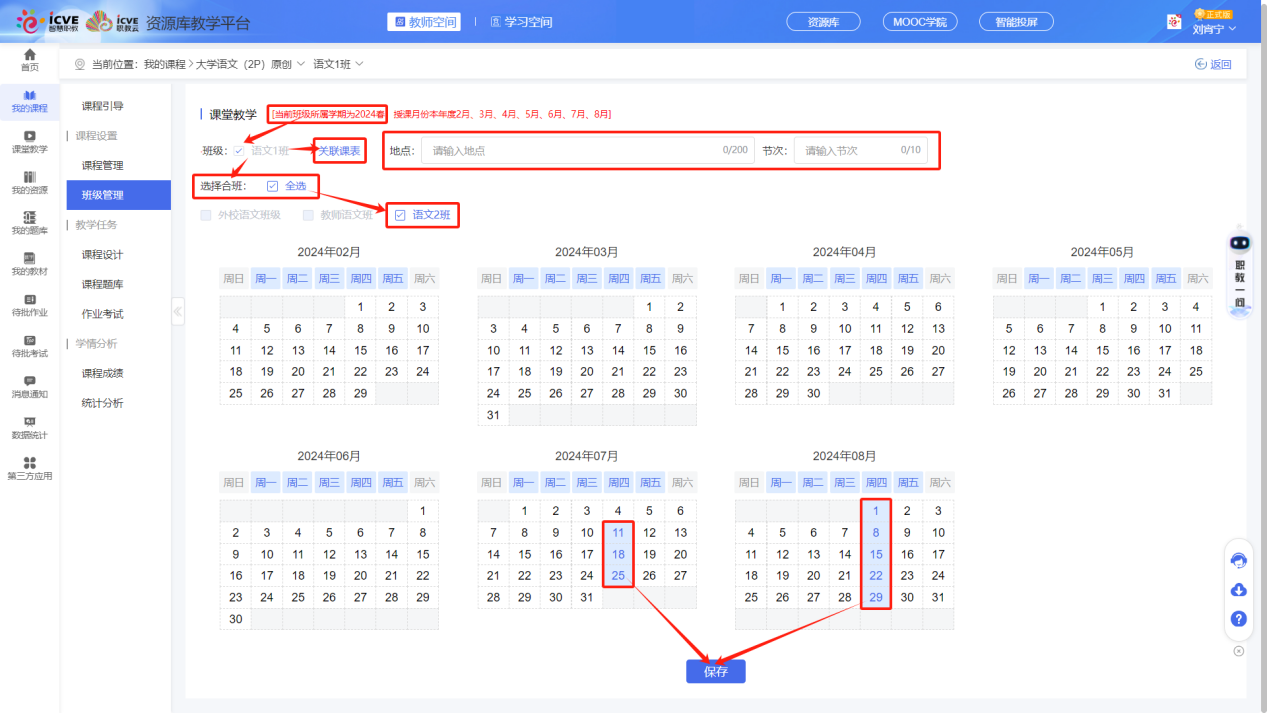Check the 外校语文班级 checkbox
Viewport: 1267px width, 713px height.
pyautogui.click(x=206, y=215)
